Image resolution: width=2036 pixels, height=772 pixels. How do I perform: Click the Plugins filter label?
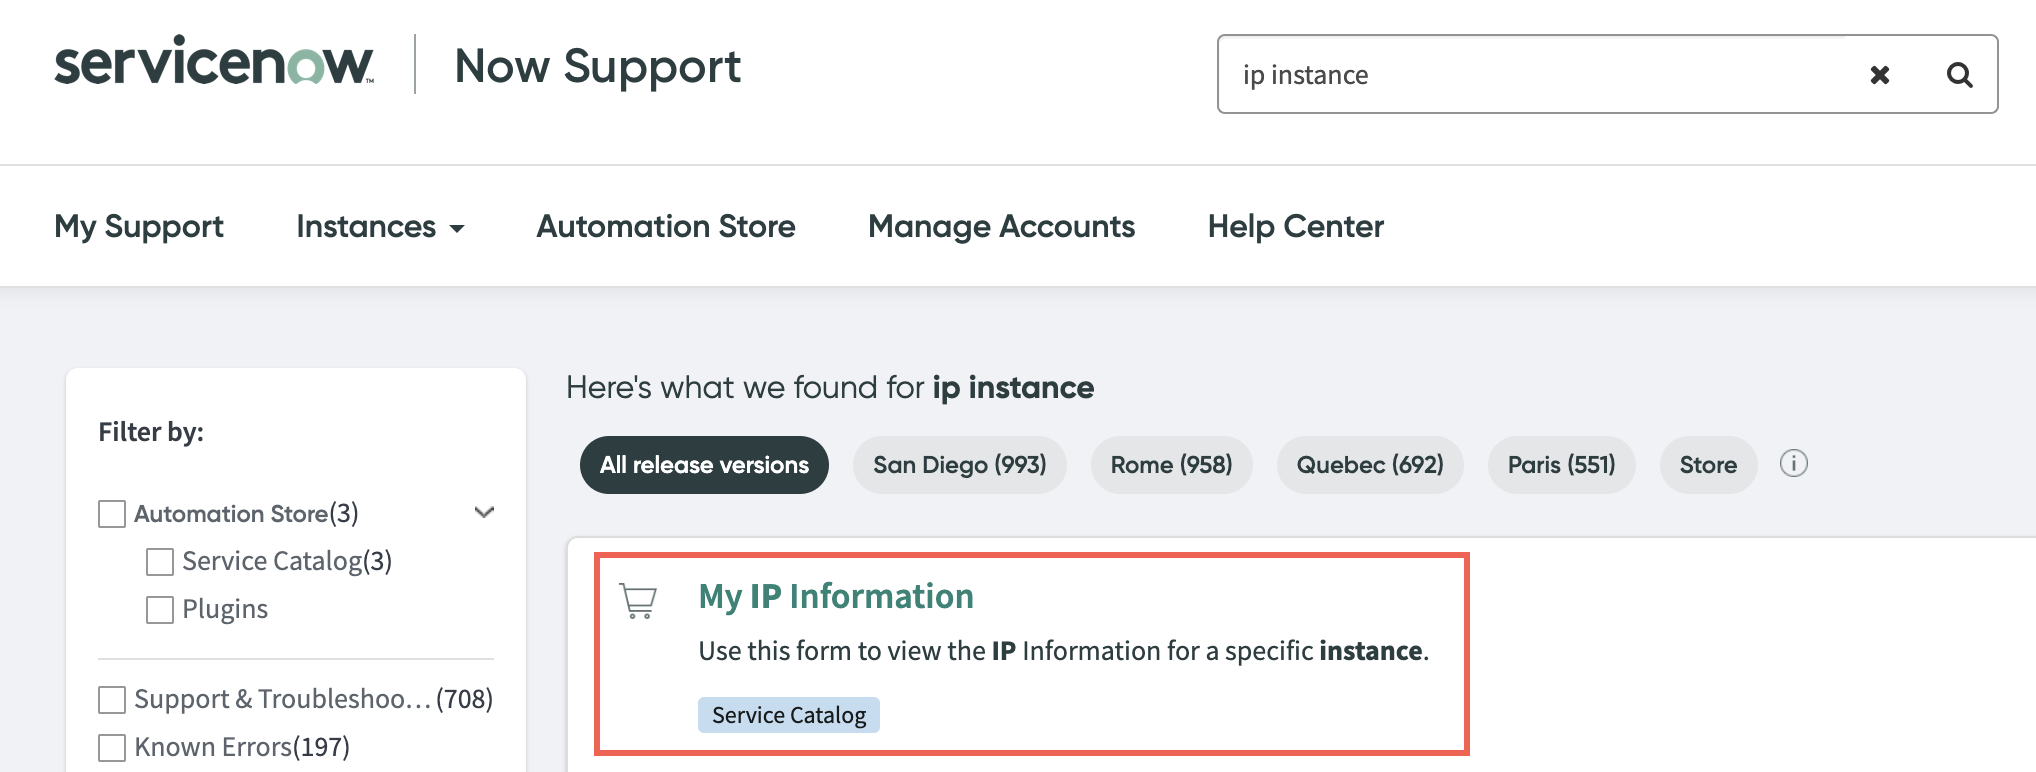(x=225, y=610)
